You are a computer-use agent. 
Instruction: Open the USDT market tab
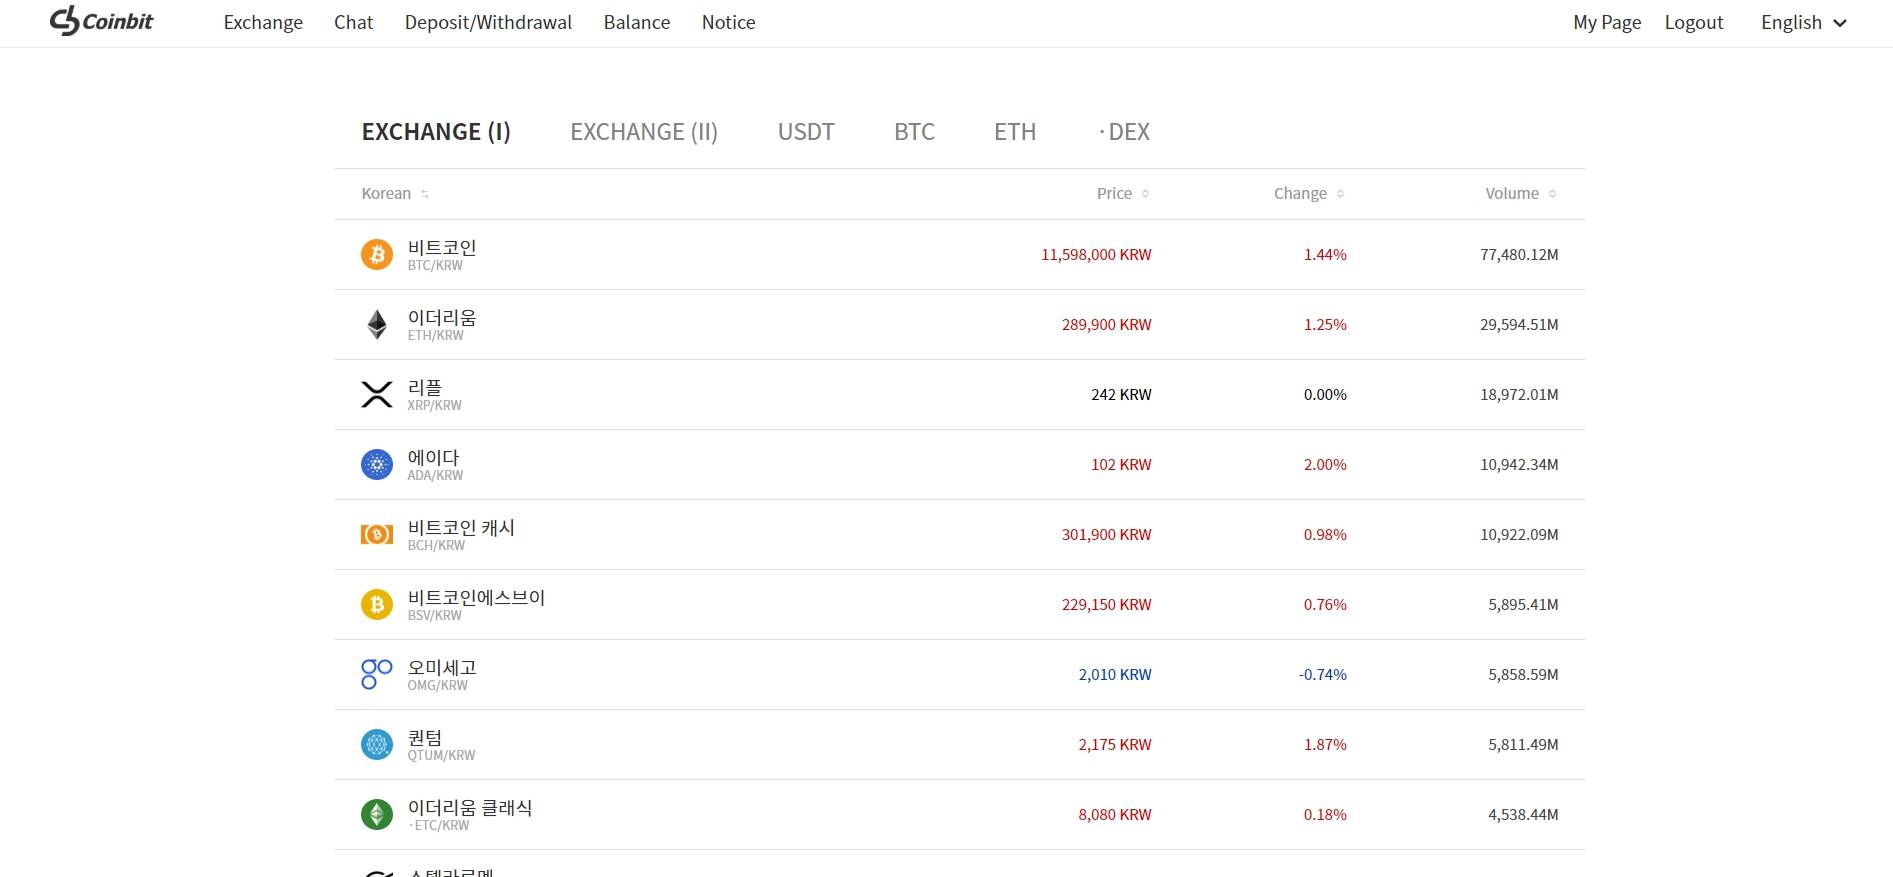[806, 132]
